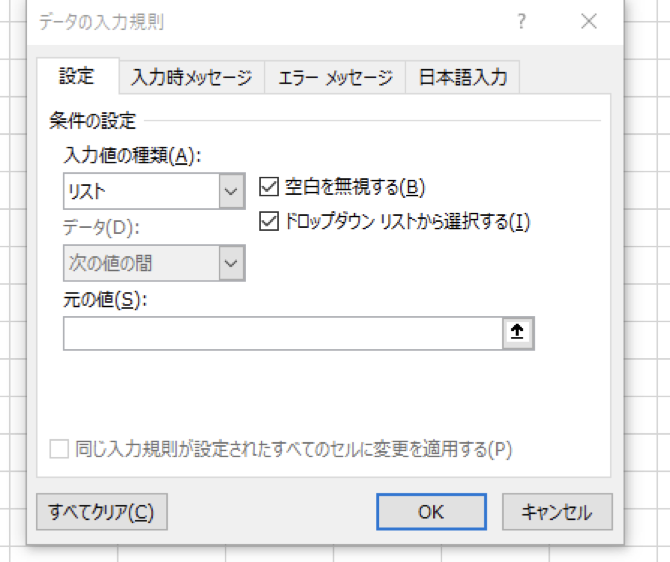
Task: Click the OK button
Action: tap(431, 512)
